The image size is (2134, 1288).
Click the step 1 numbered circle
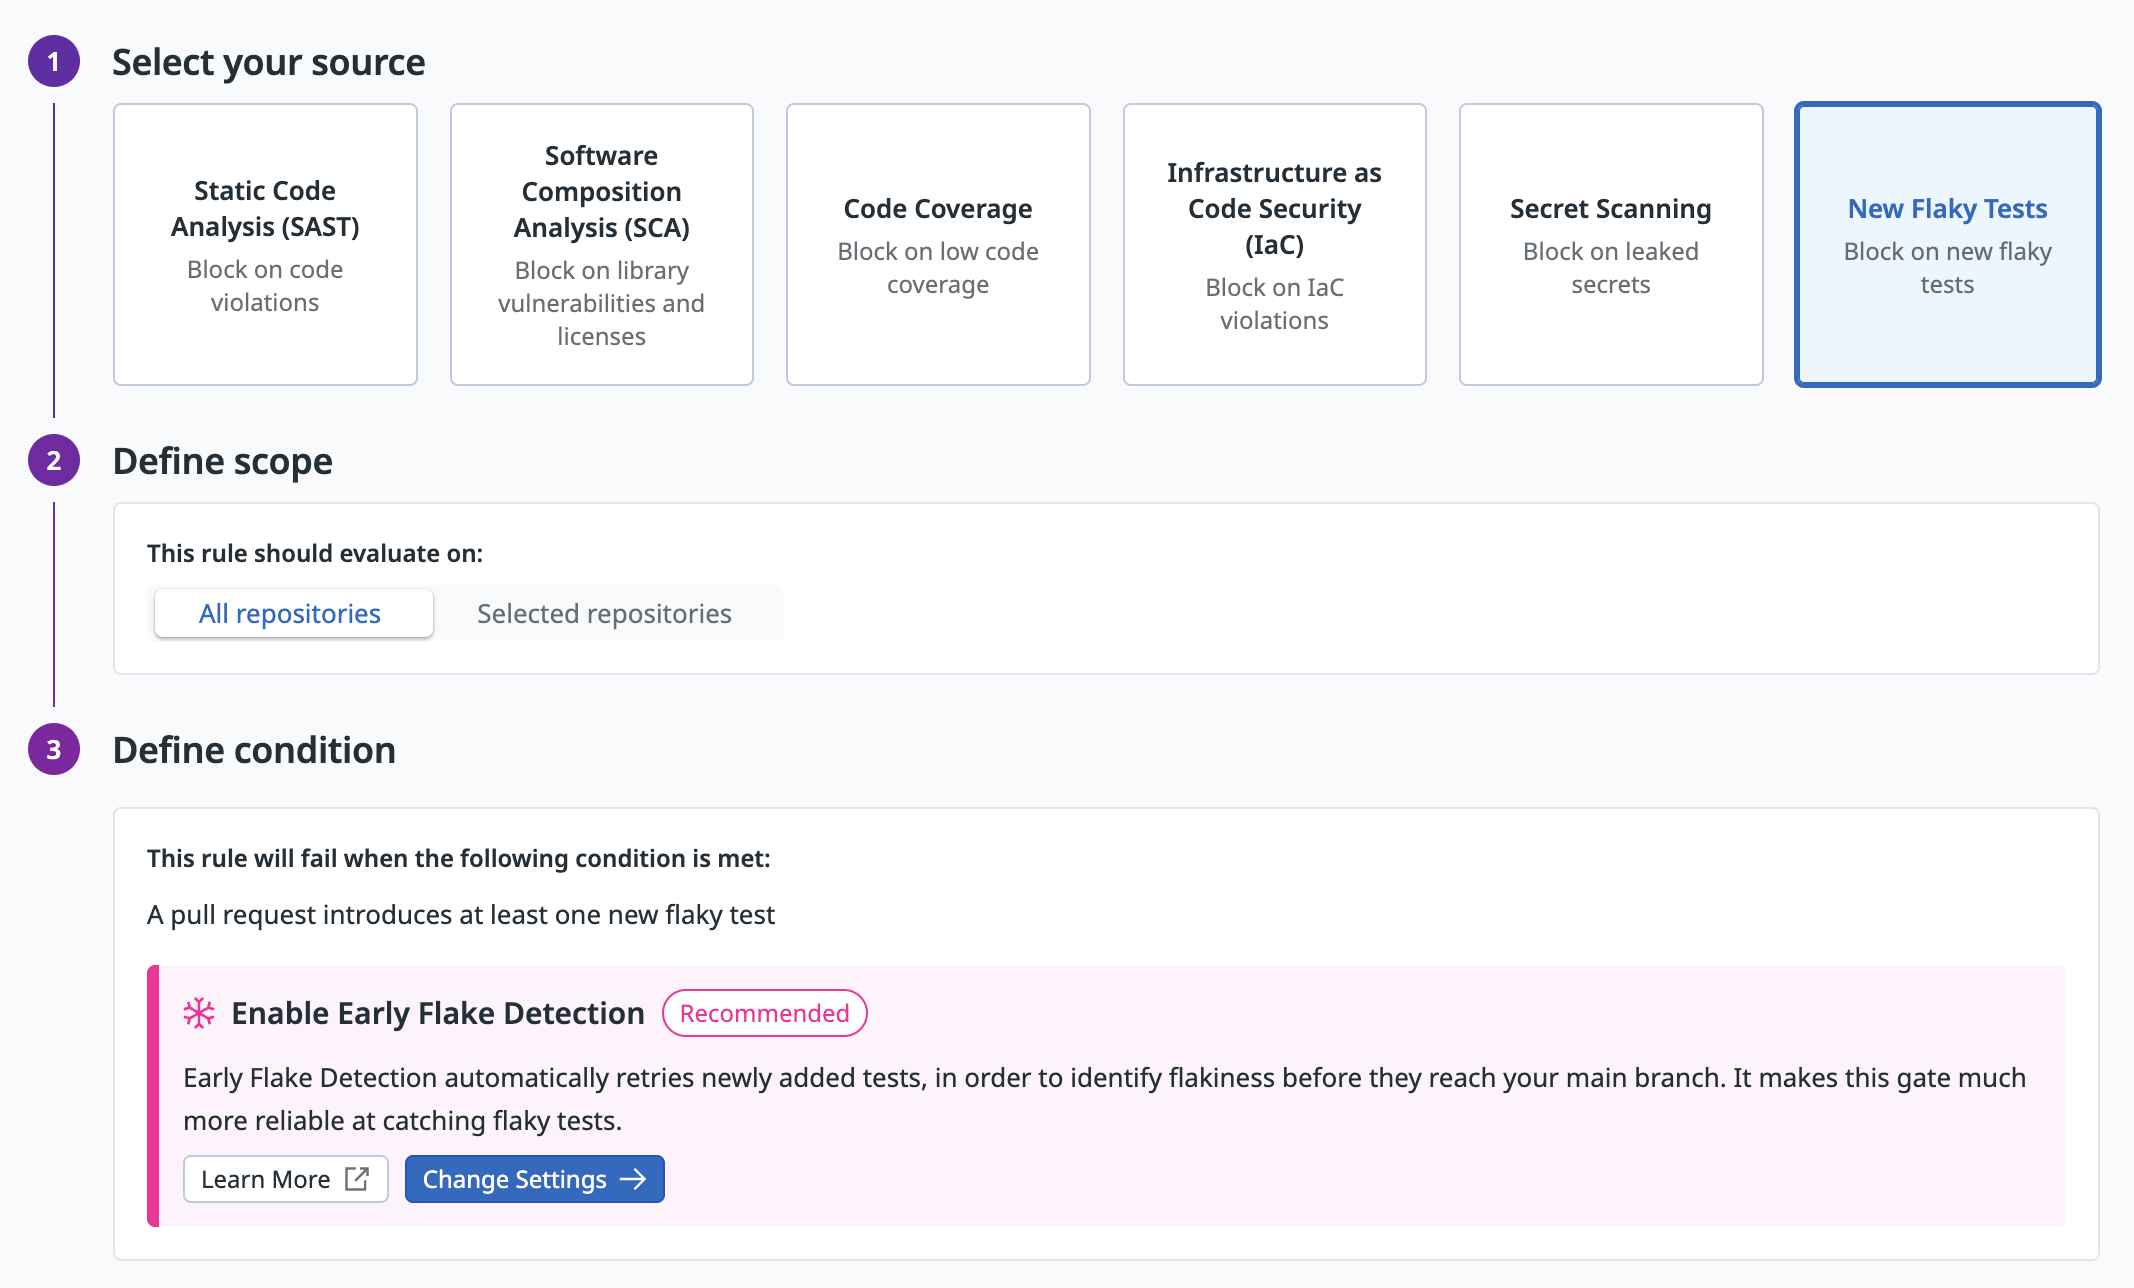coord(54,62)
